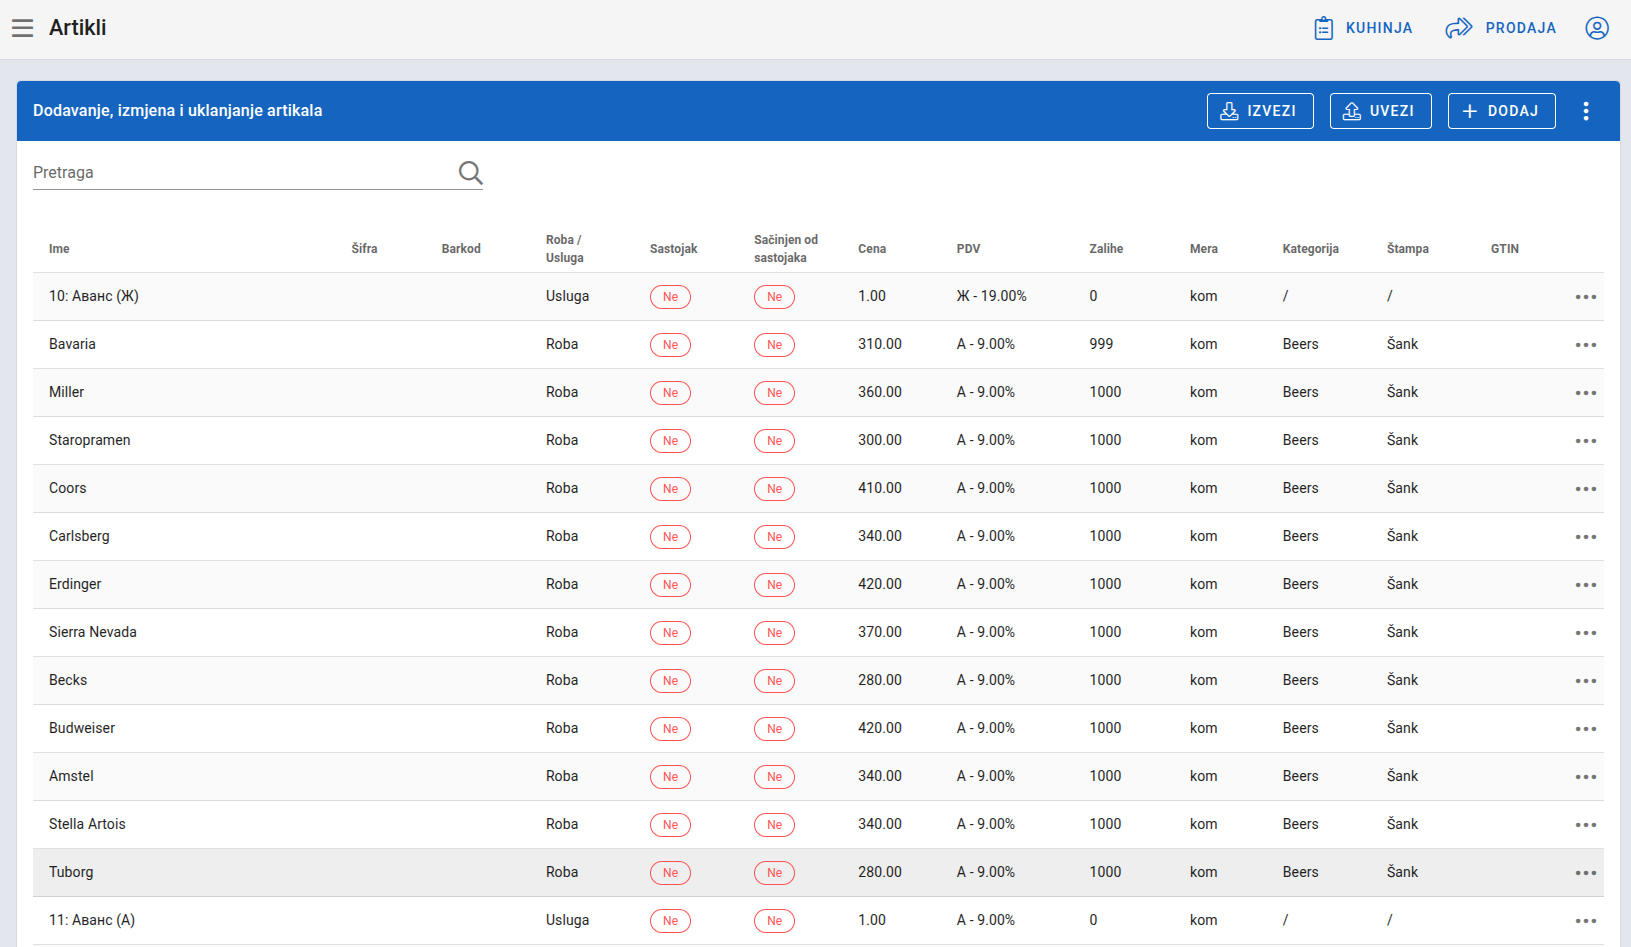Image resolution: width=1631 pixels, height=947 pixels.
Task: Open row options for 10: Аванс (Ж)
Action: [1586, 297]
